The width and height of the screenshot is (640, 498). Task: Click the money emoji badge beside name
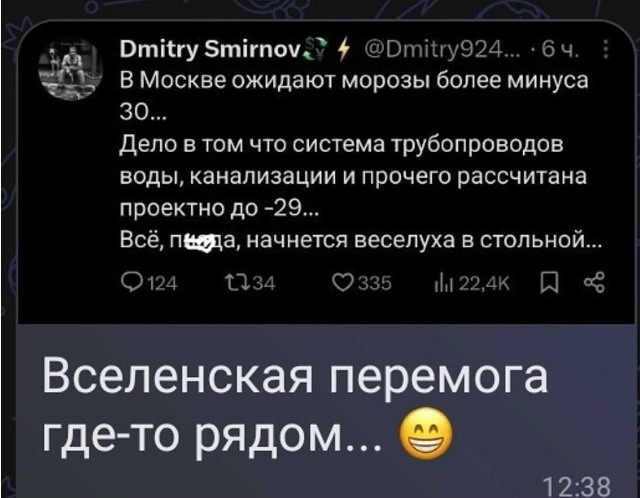pyautogui.click(x=316, y=47)
